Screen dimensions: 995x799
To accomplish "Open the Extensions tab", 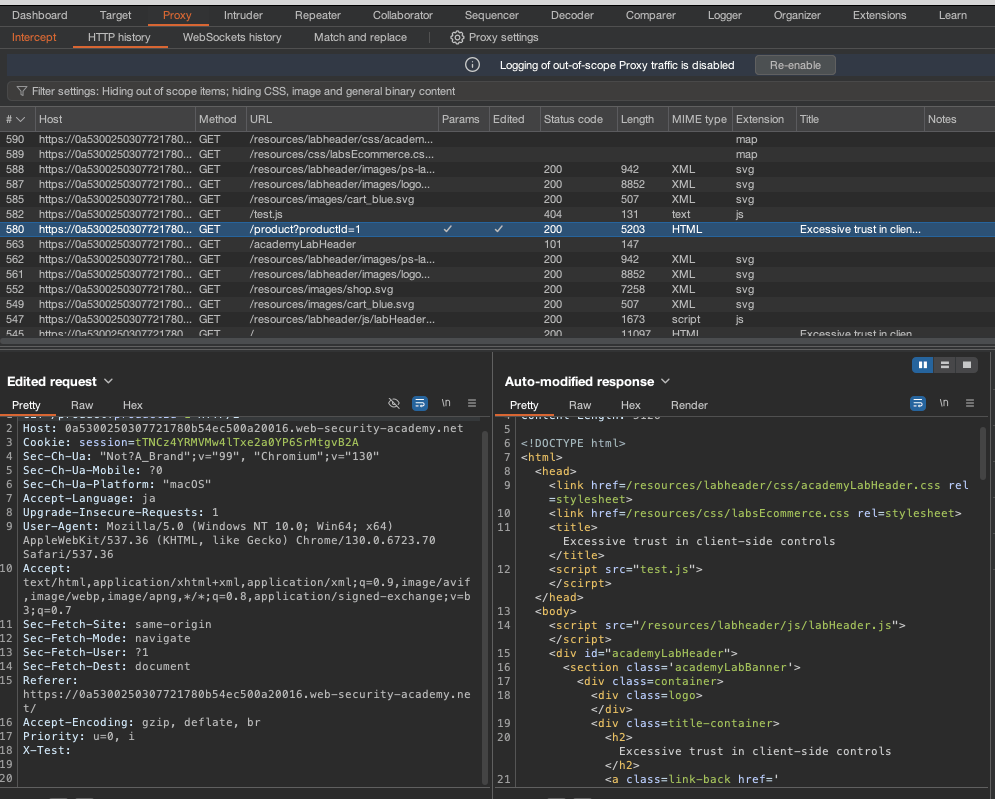I will tap(880, 15).
